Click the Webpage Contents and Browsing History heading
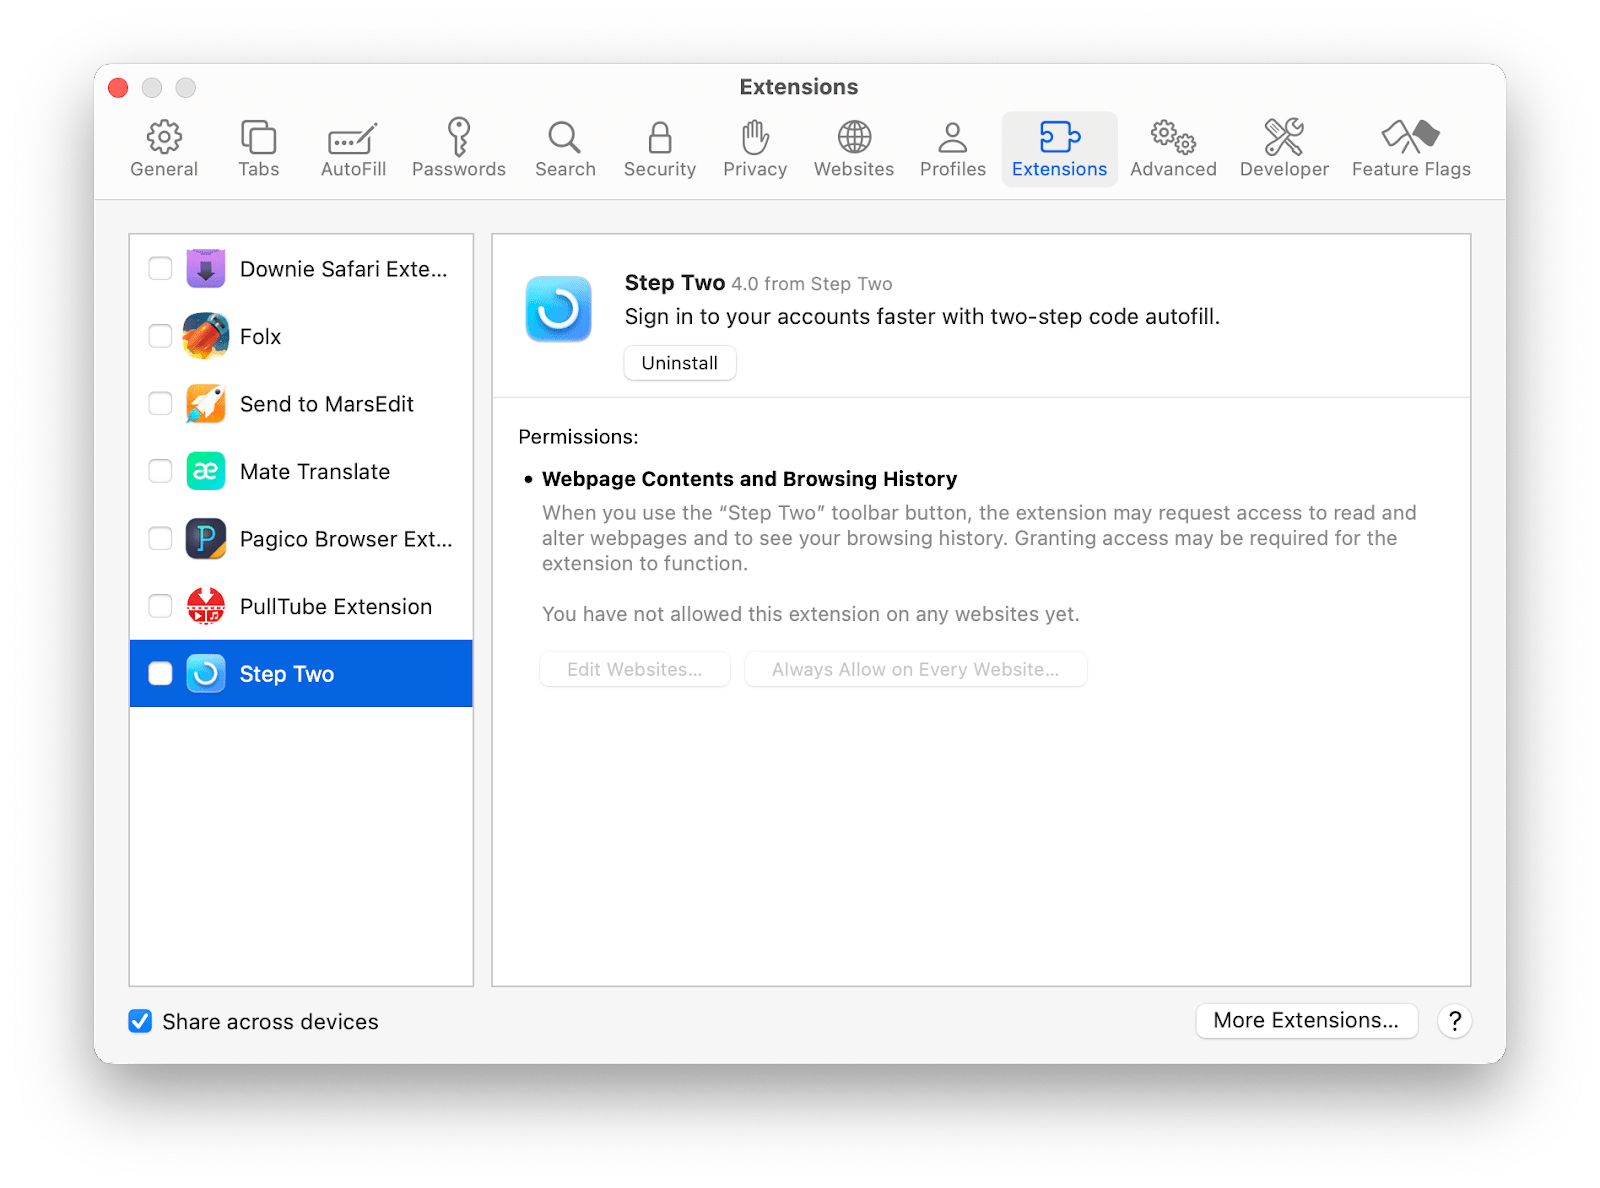Screen dimensions: 1600x1188 click(749, 479)
